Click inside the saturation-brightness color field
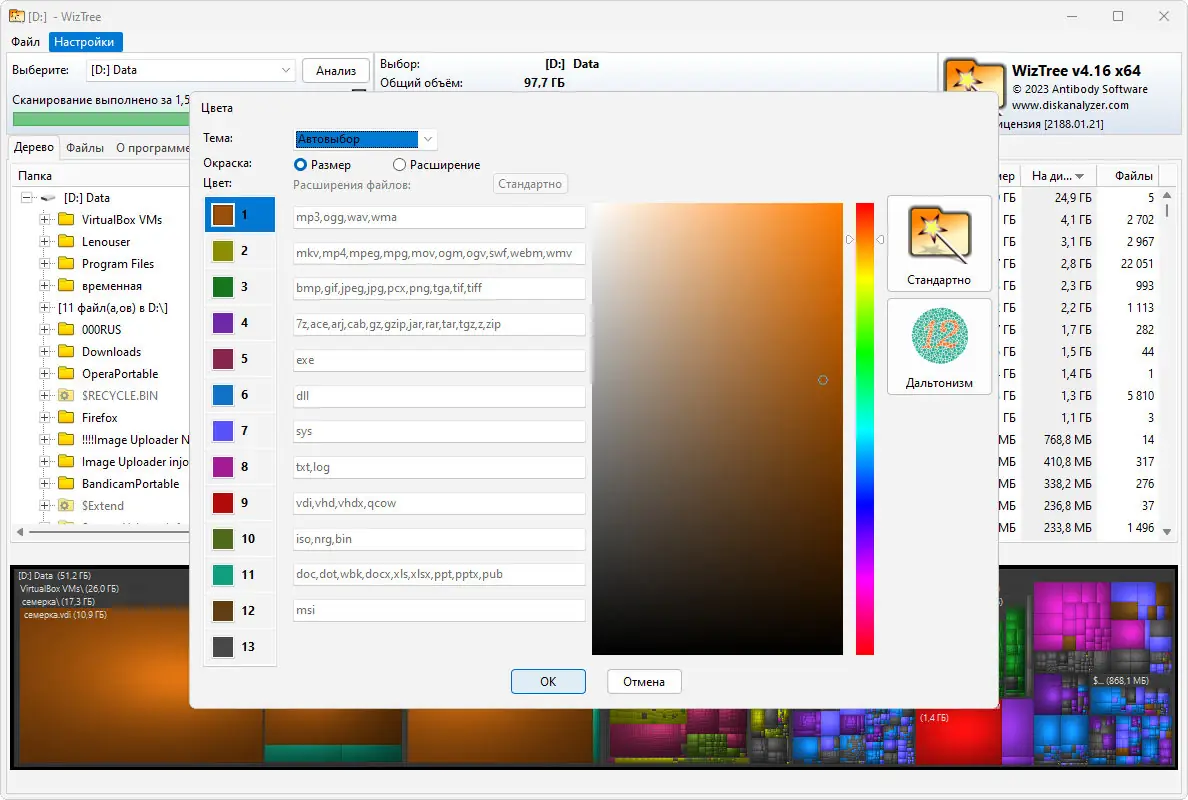 click(x=717, y=429)
